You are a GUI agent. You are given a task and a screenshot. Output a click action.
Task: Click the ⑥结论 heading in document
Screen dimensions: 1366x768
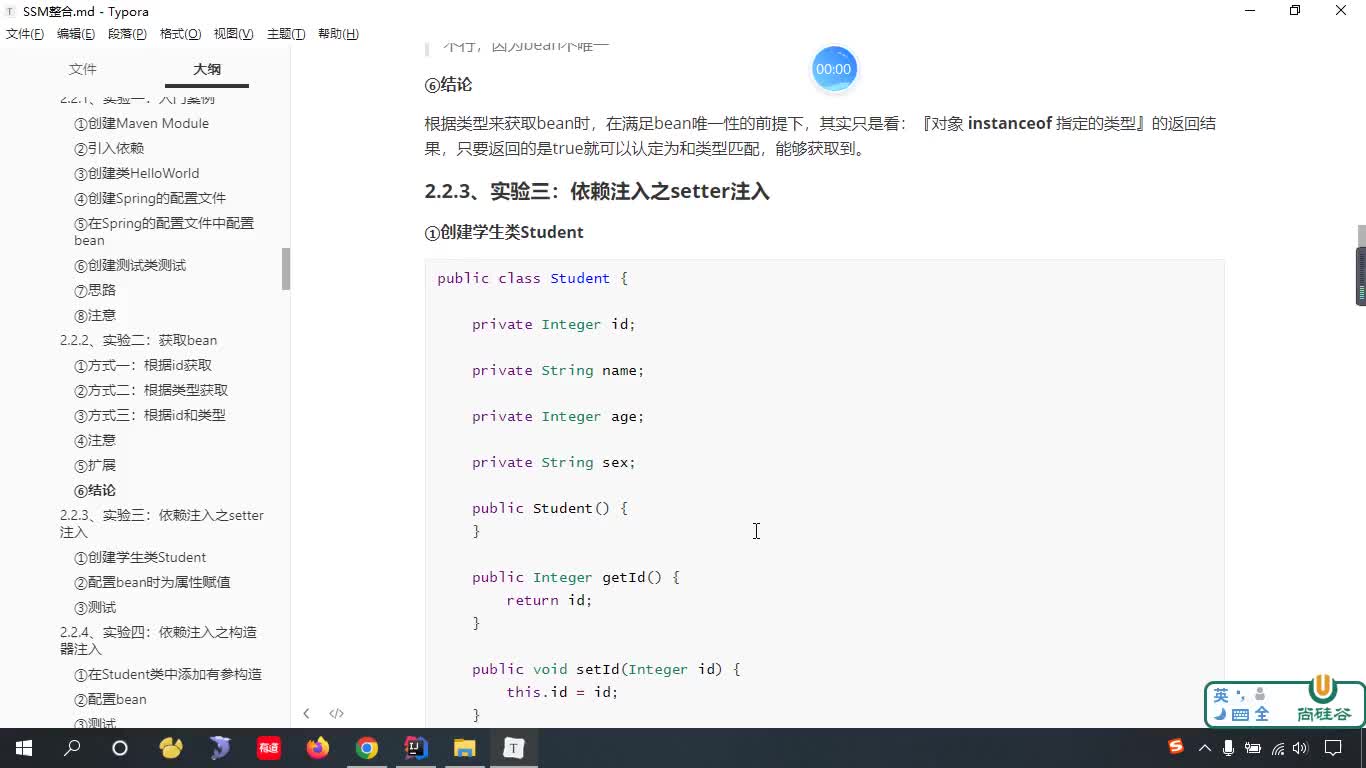tap(448, 85)
